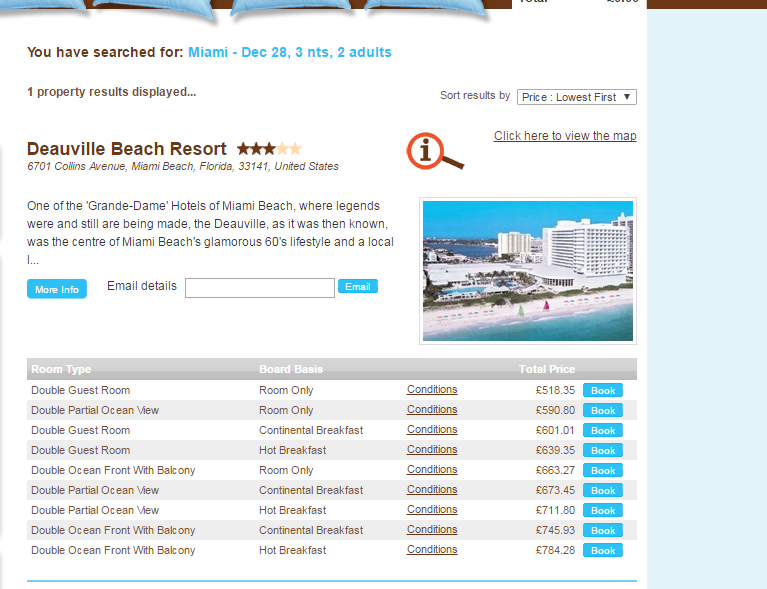
Task: Click here to view the map link
Action: point(565,136)
